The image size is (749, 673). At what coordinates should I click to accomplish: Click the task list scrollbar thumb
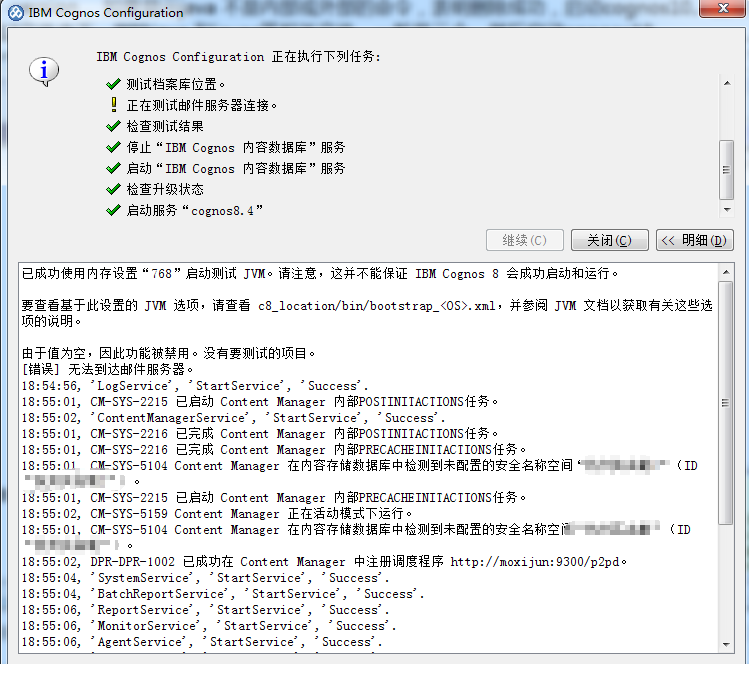click(727, 170)
